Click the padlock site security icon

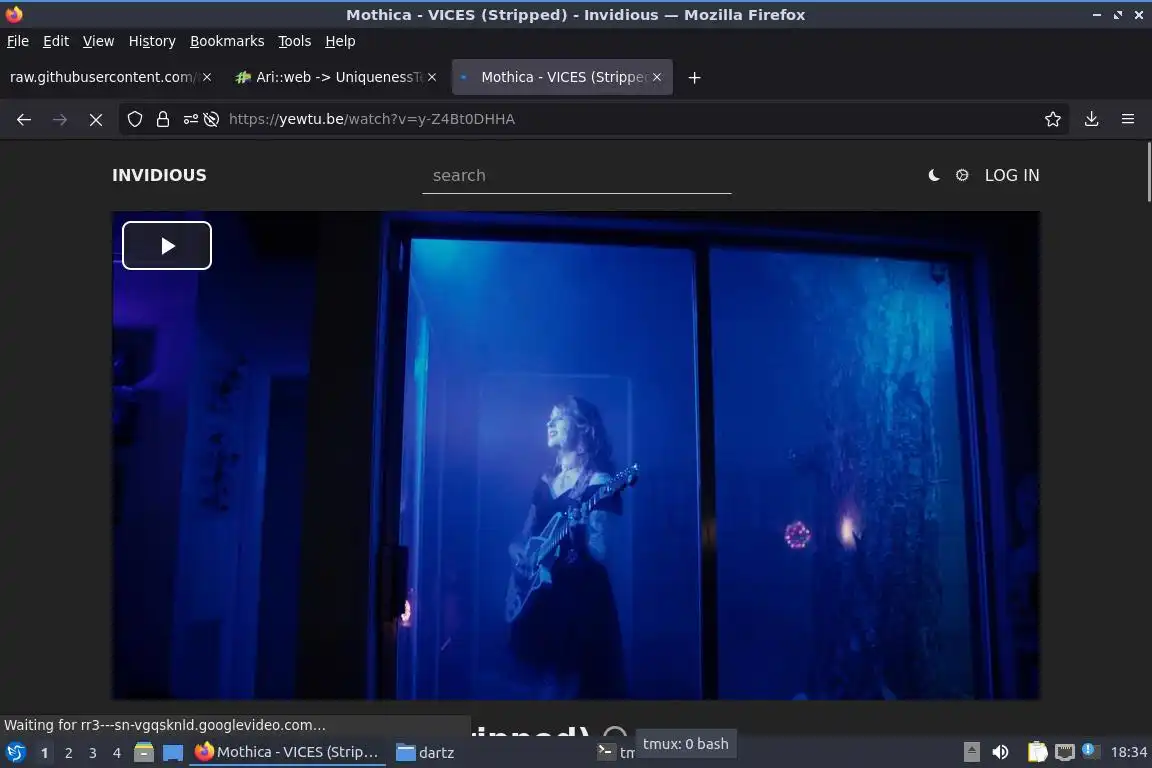[162, 119]
